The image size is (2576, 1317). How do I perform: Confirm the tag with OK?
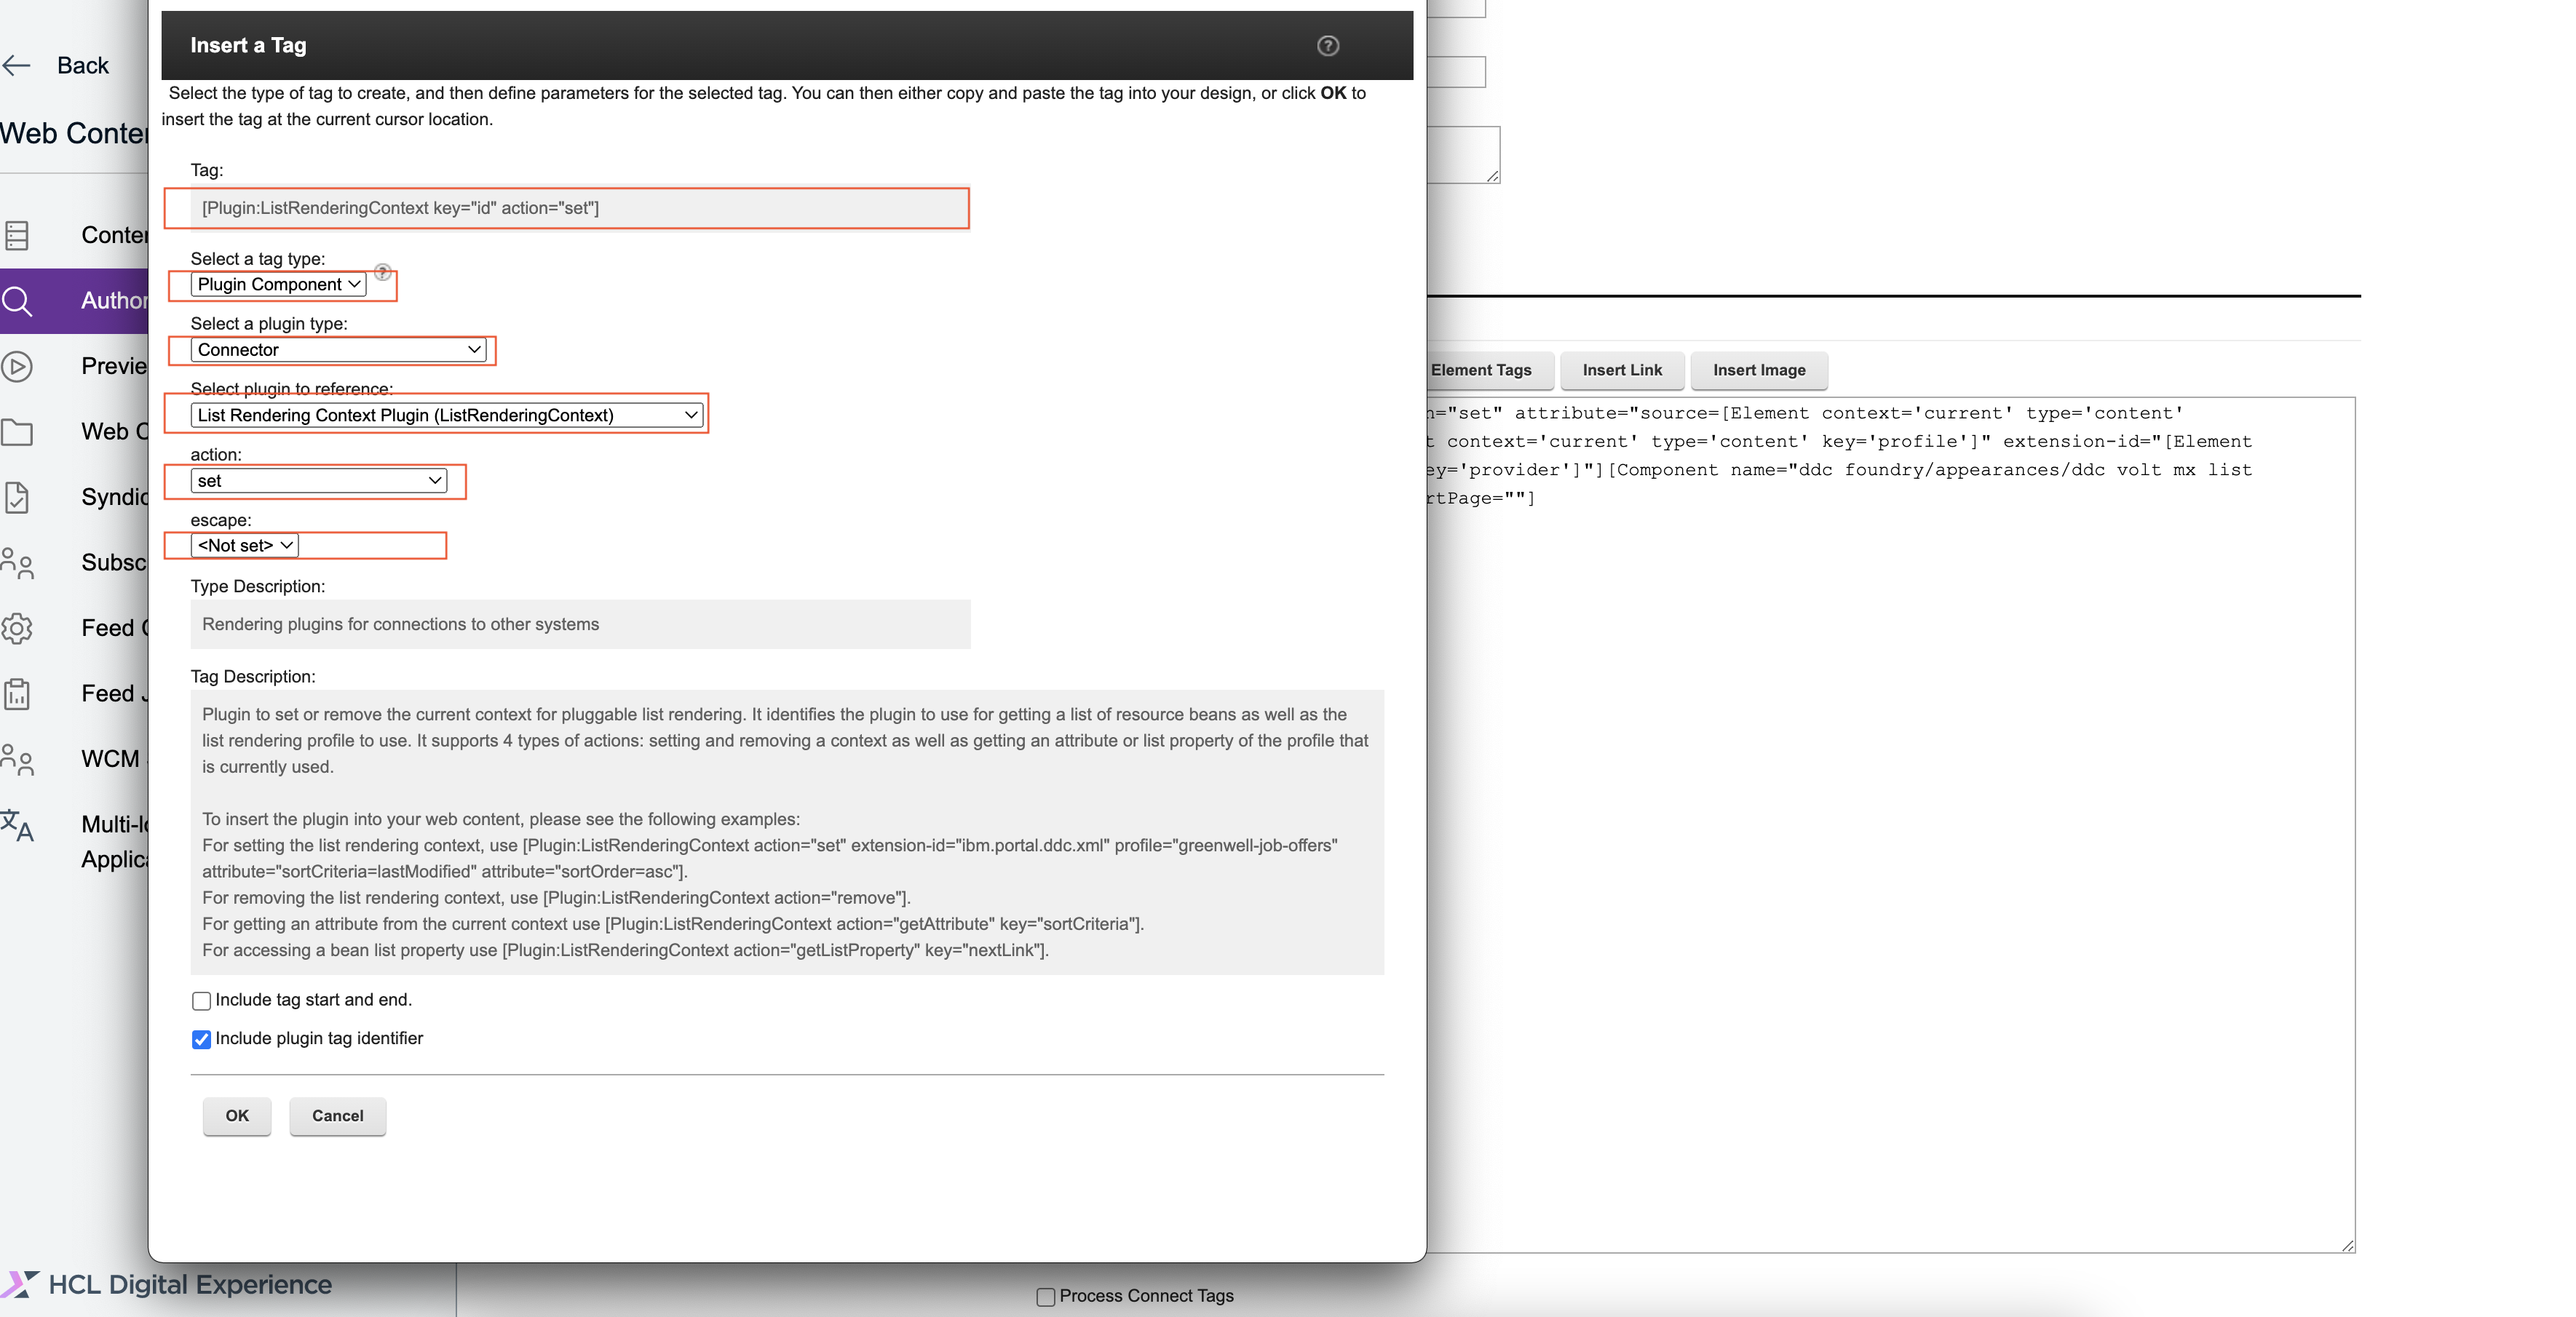point(236,1116)
